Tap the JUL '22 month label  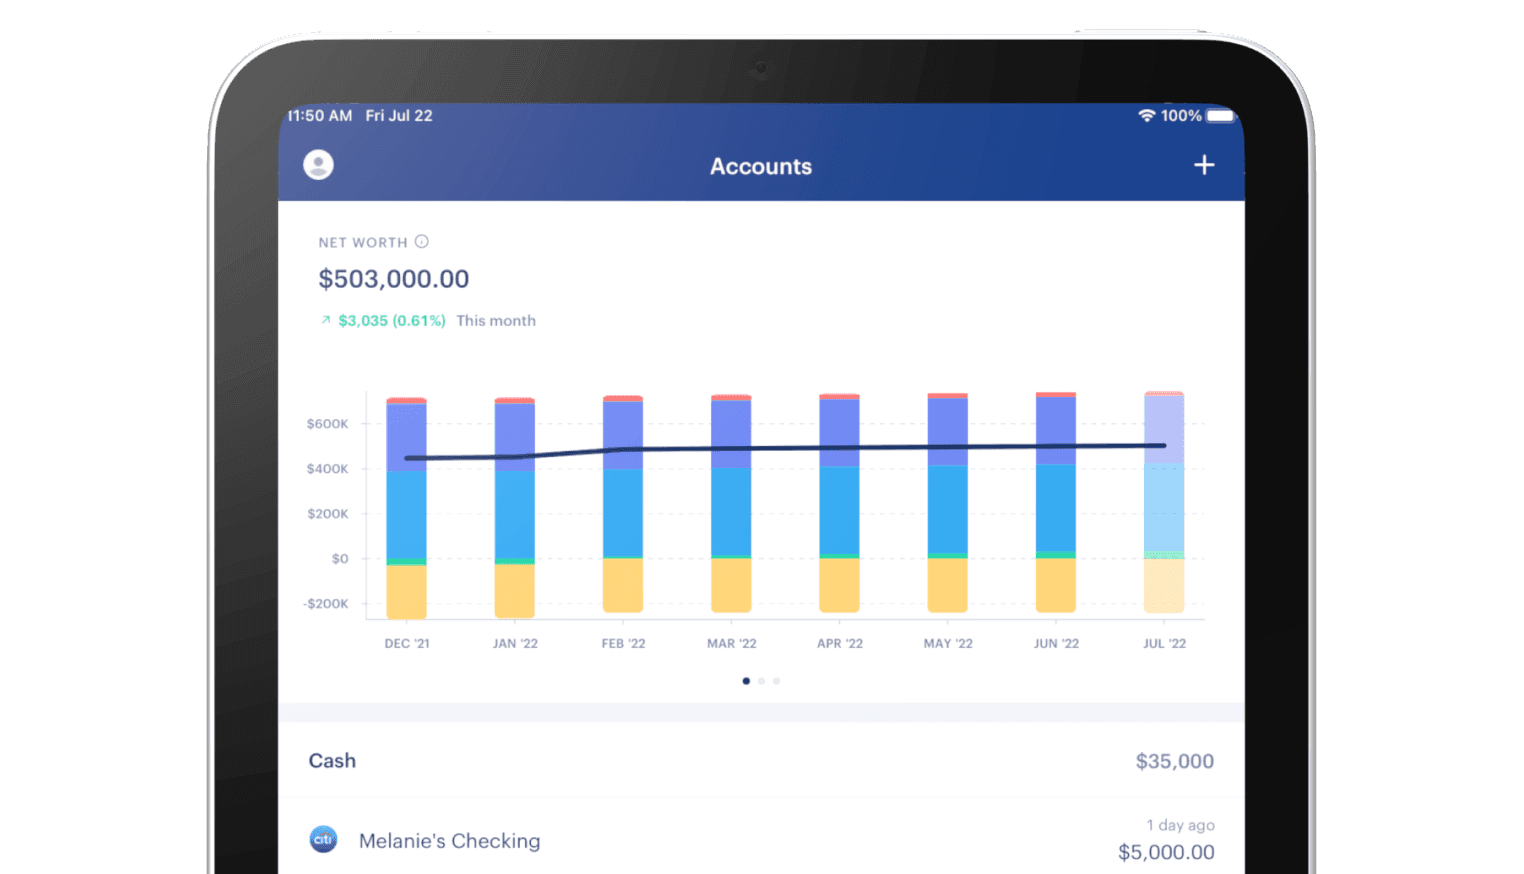(x=1164, y=643)
